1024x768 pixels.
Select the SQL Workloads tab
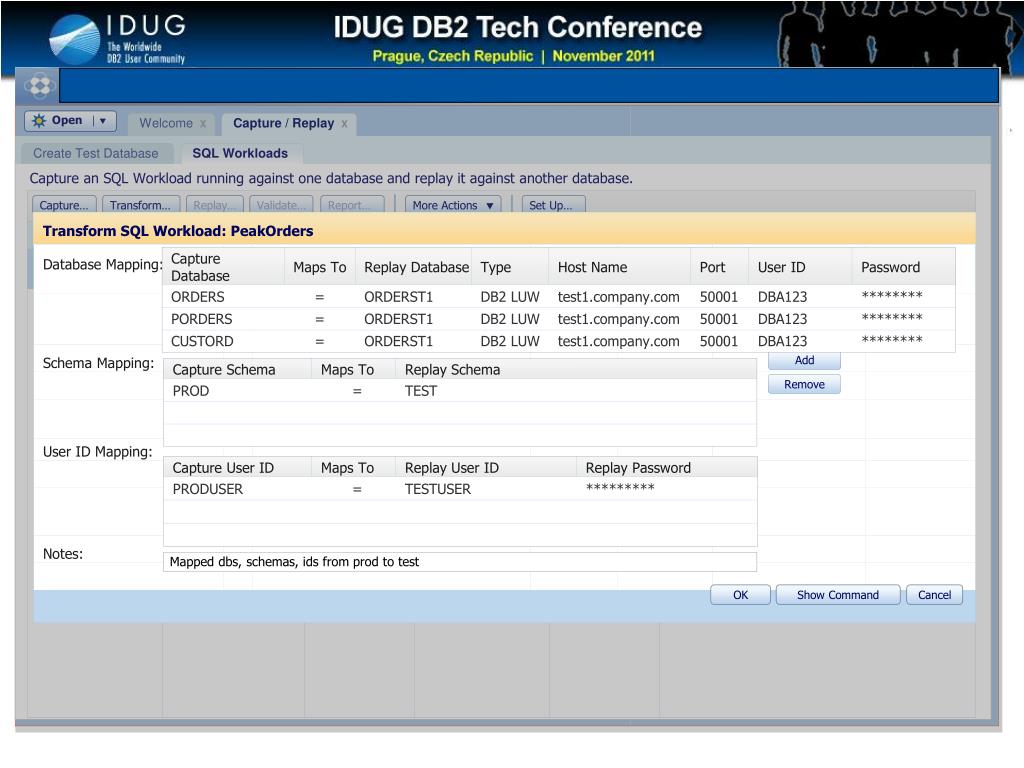(240, 153)
